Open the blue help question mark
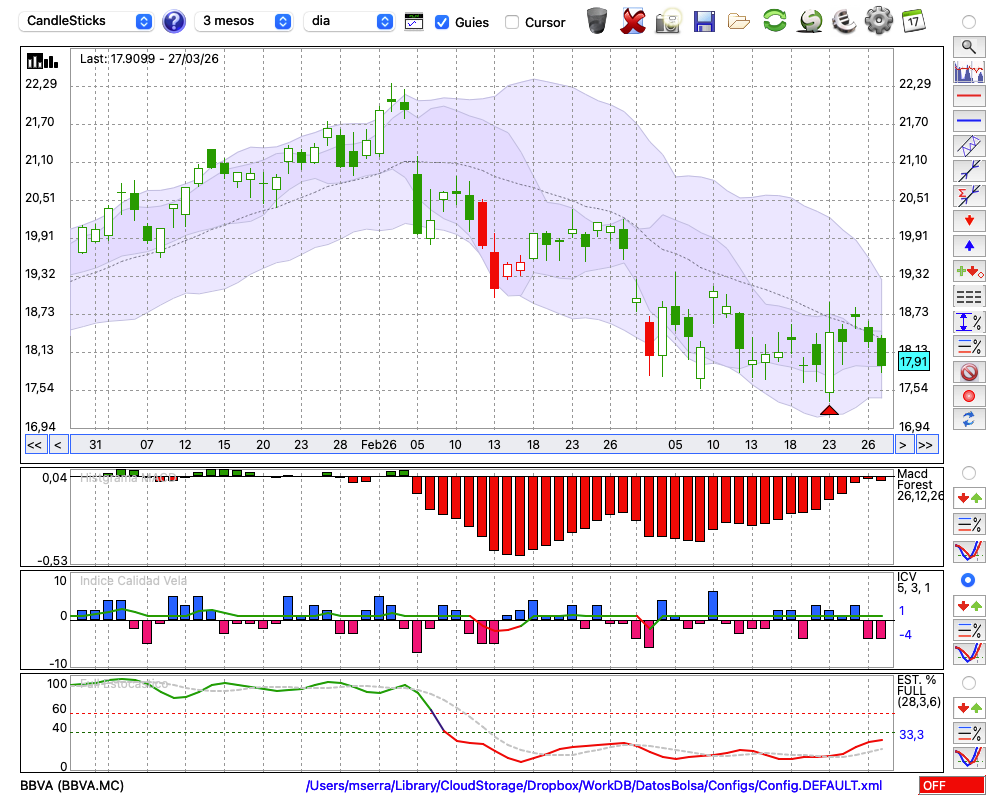Image resolution: width=1000 pixels, height=800 pixels. click(x=174, y=21)
